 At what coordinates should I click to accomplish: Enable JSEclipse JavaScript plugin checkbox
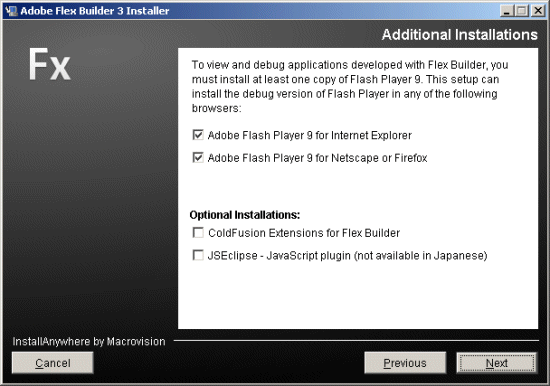pos(198,255)
